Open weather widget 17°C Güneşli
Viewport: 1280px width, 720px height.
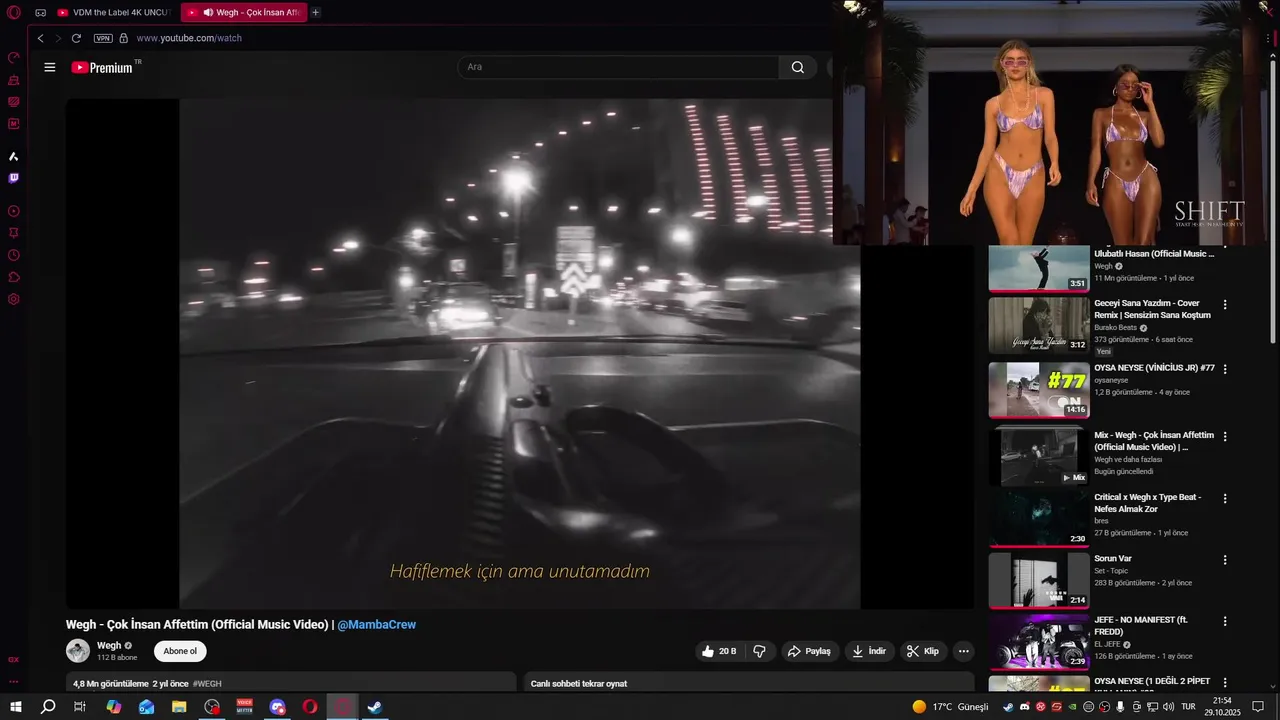pos(950,707)
